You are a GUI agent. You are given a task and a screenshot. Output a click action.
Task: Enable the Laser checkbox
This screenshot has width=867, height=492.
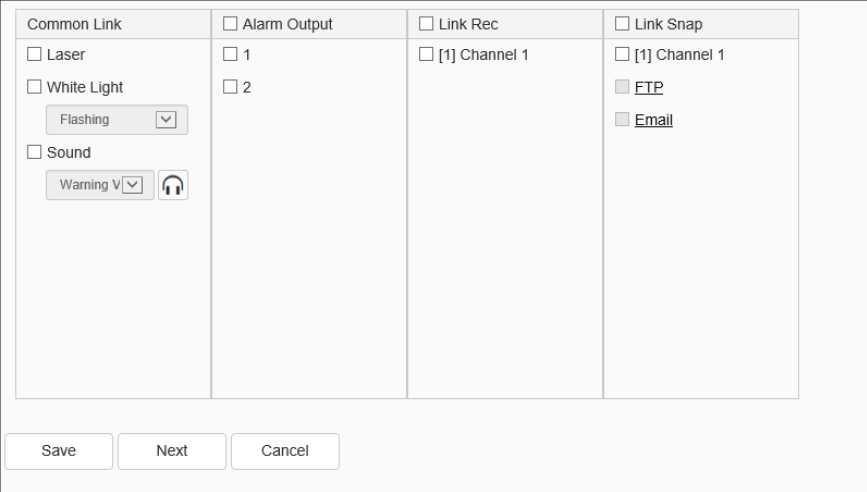(x=34, y=55)
